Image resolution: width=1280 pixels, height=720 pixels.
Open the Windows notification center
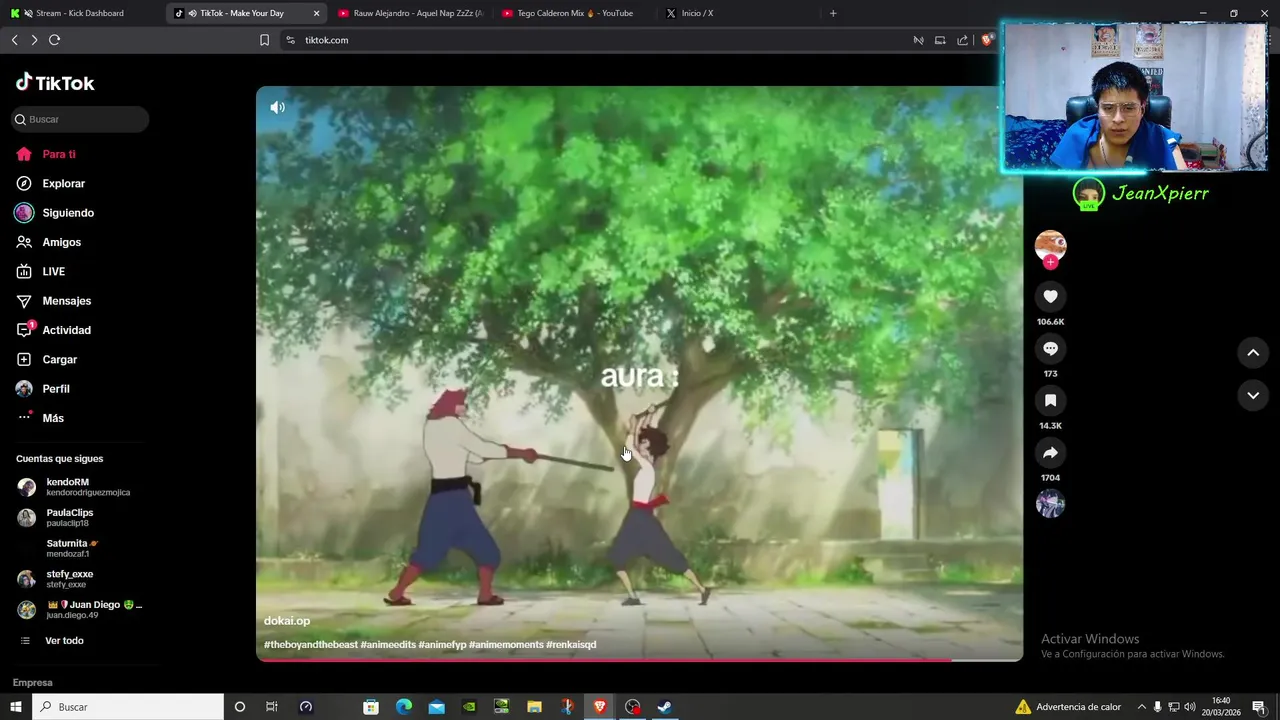[x=1259, y=707]
